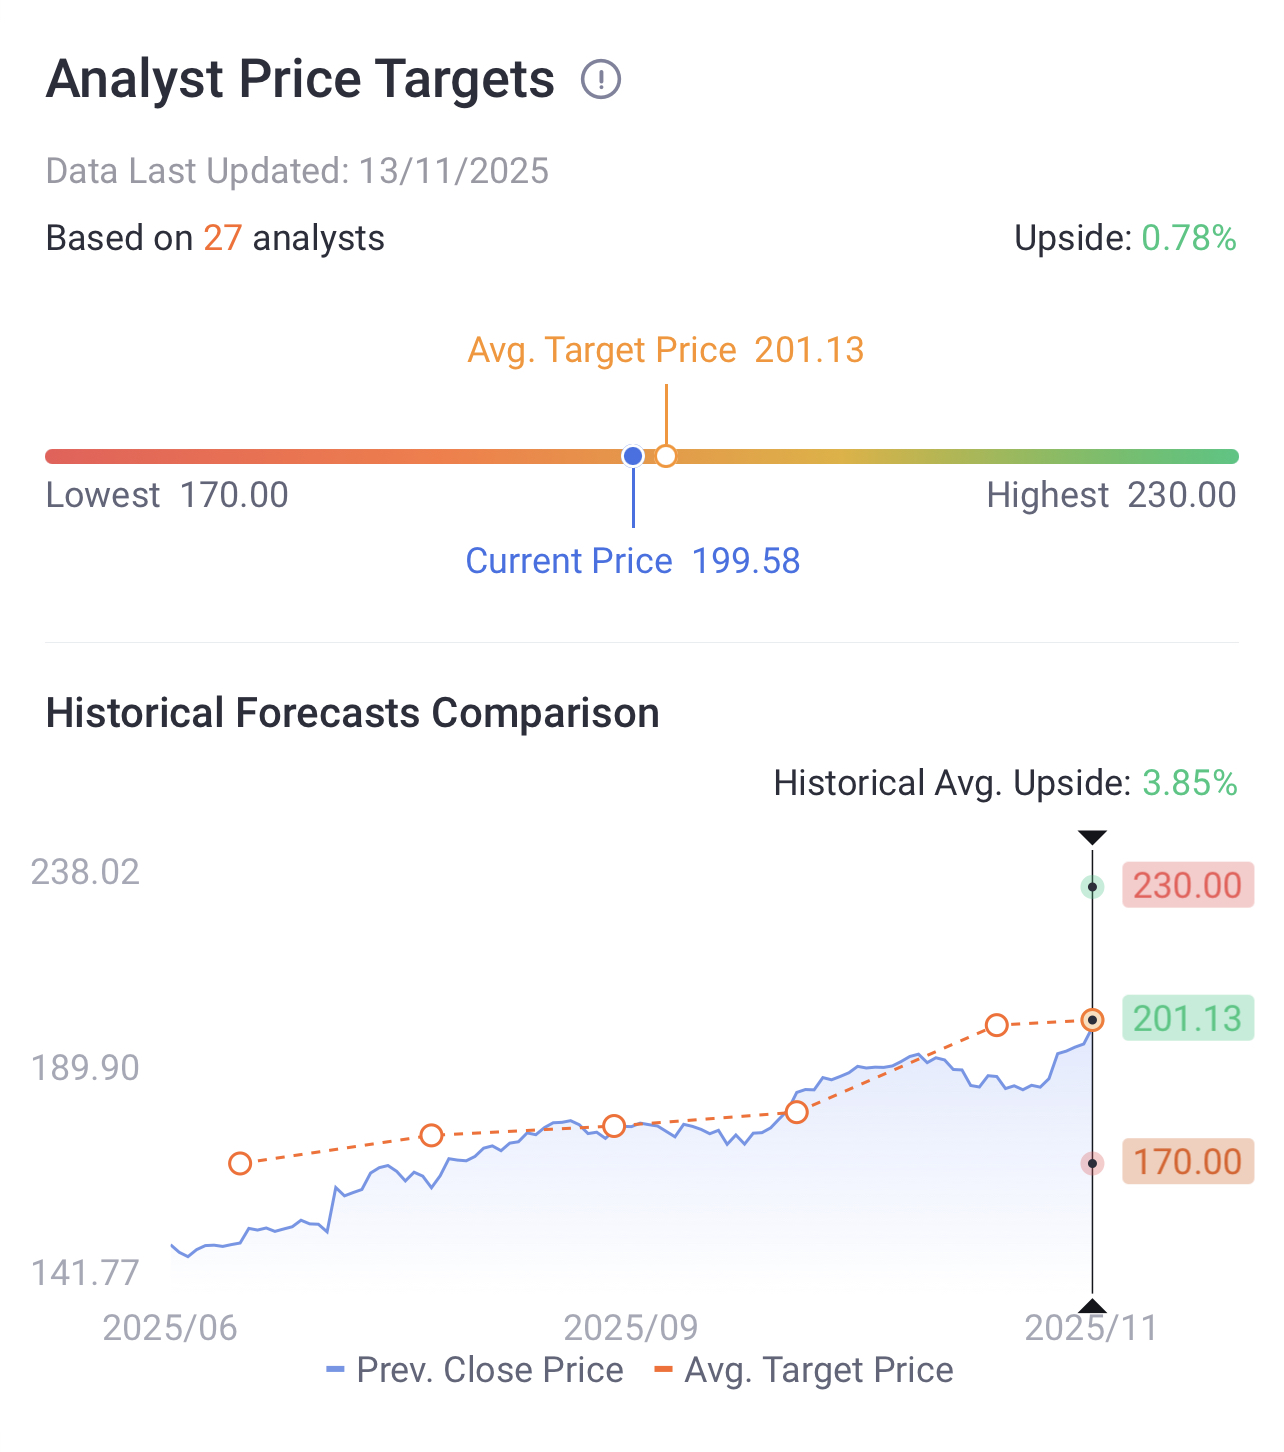Toggle the Prev. Close Price legend series
Screen dimensions: 1284x1452
coord(475,1370)
